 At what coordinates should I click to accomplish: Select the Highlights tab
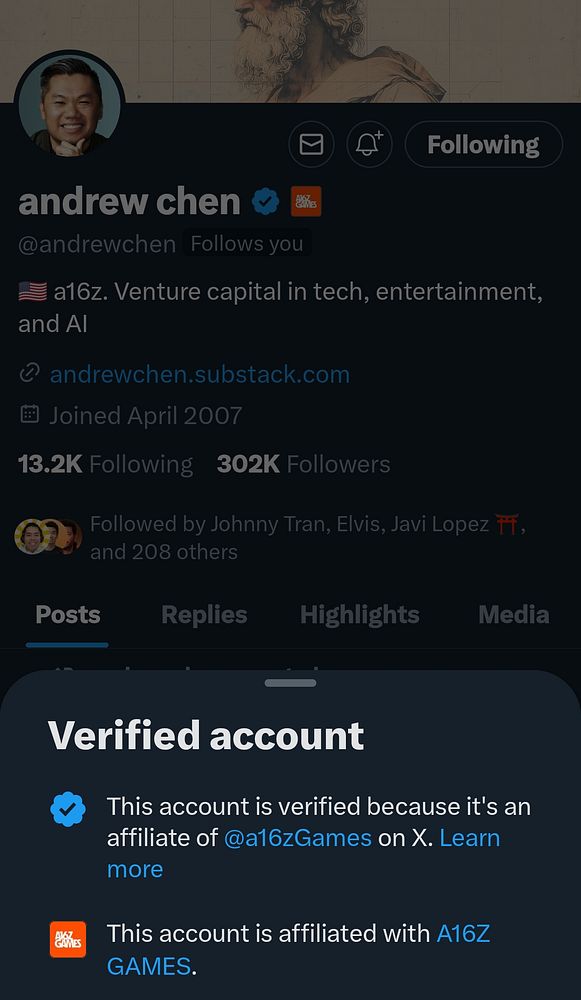360,614
